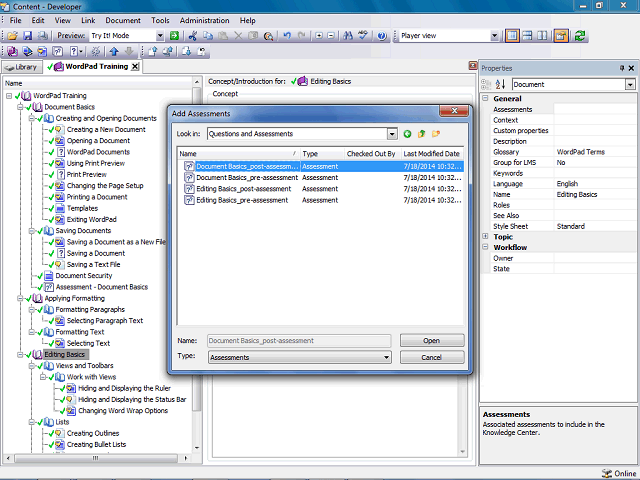Screen dimensions: 640x480
Task: Sort by the Name column header
Action: pyautogui.click(x=238, y=153)
